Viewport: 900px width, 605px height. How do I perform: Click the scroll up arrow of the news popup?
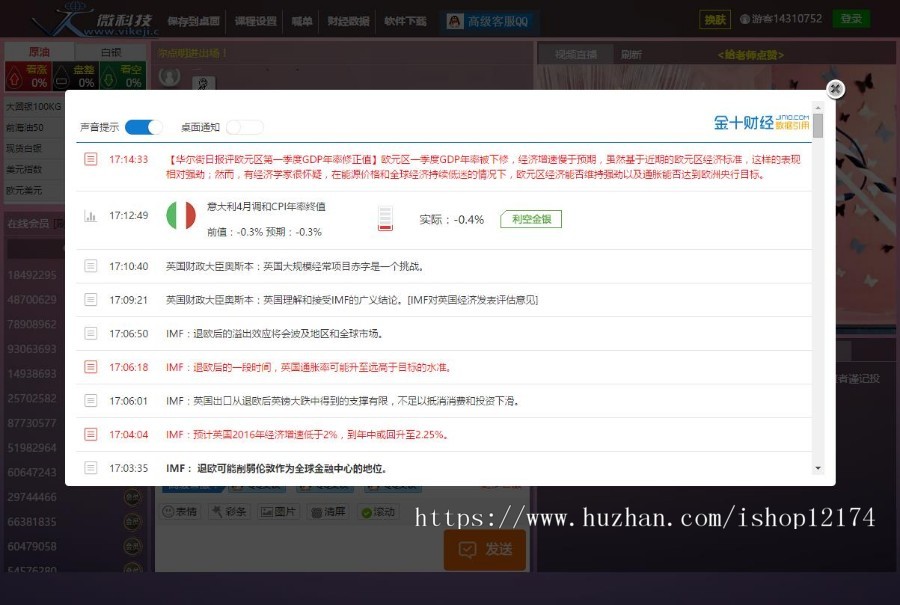point(818,108)
